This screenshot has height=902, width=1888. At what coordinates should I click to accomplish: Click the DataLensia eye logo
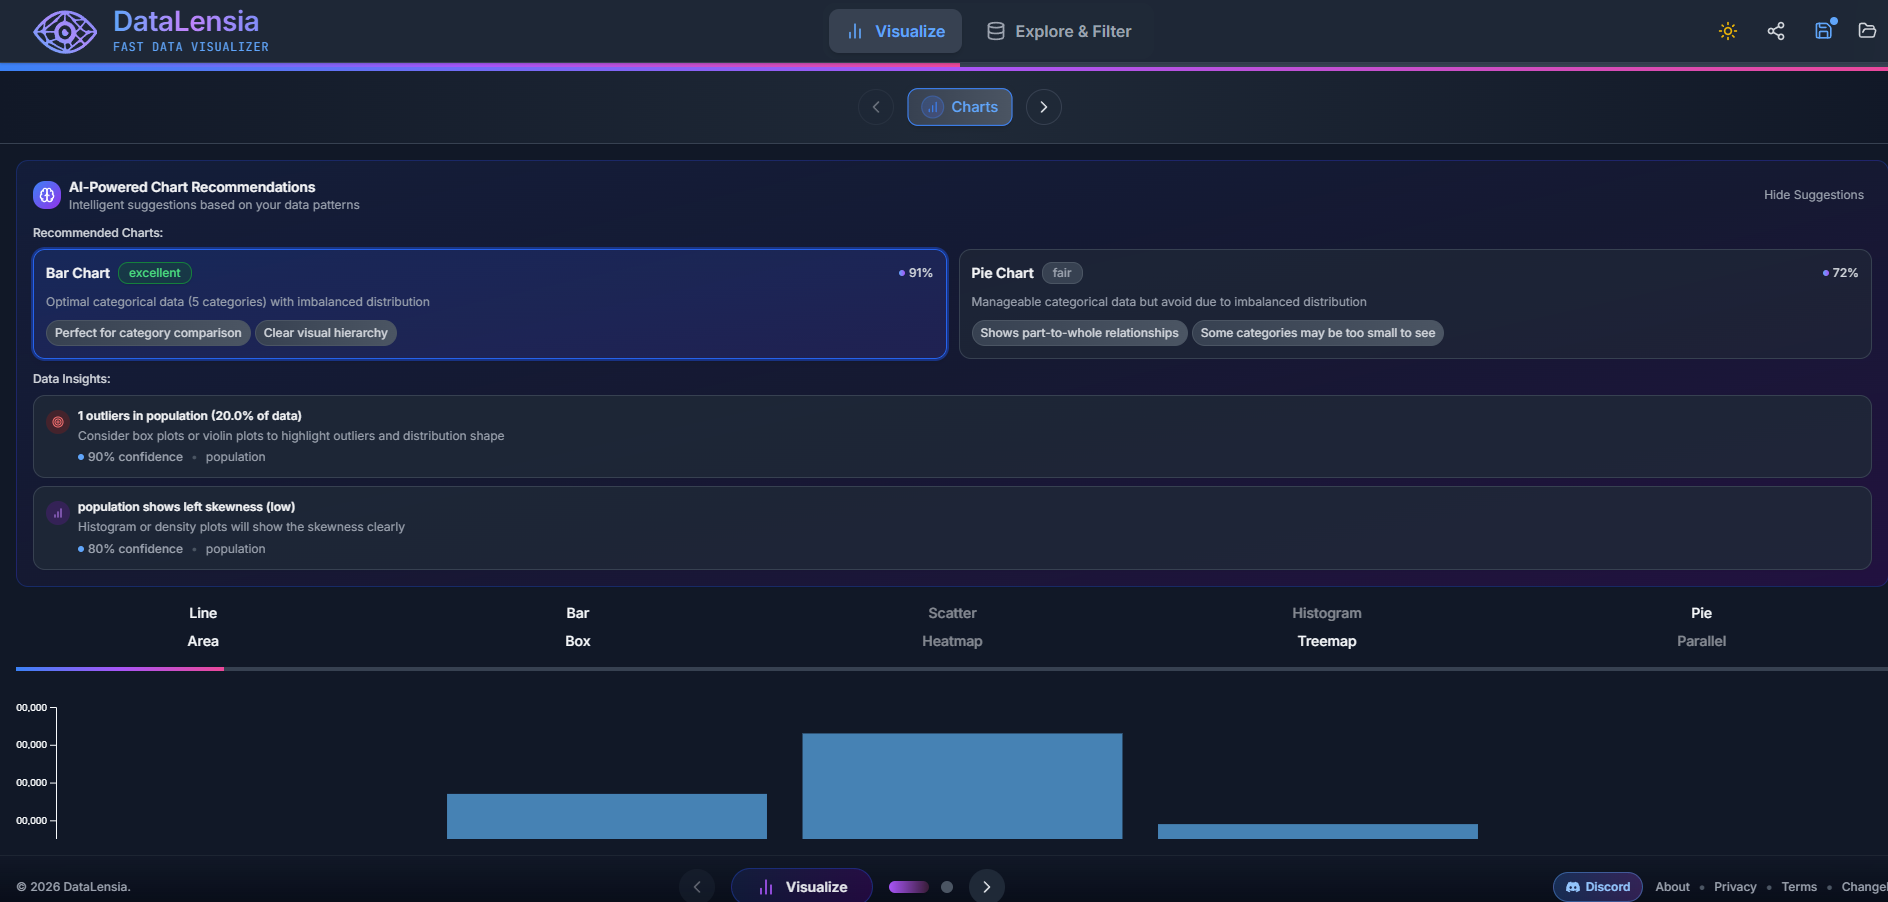click(65, 32)
